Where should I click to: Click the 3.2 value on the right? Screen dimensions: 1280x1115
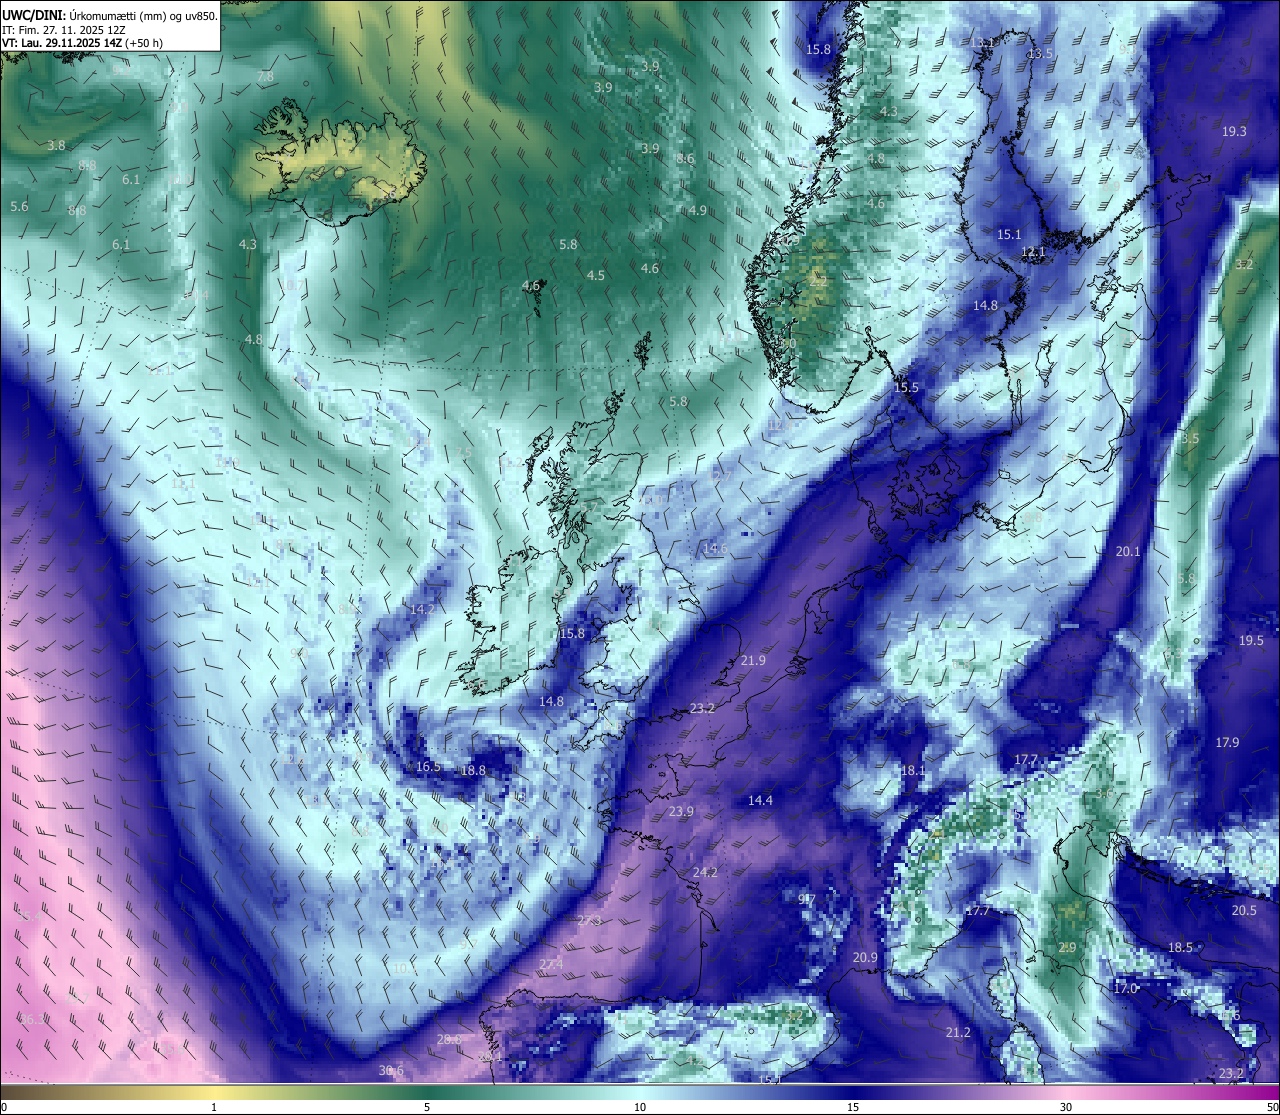[x=1244, y=264]
